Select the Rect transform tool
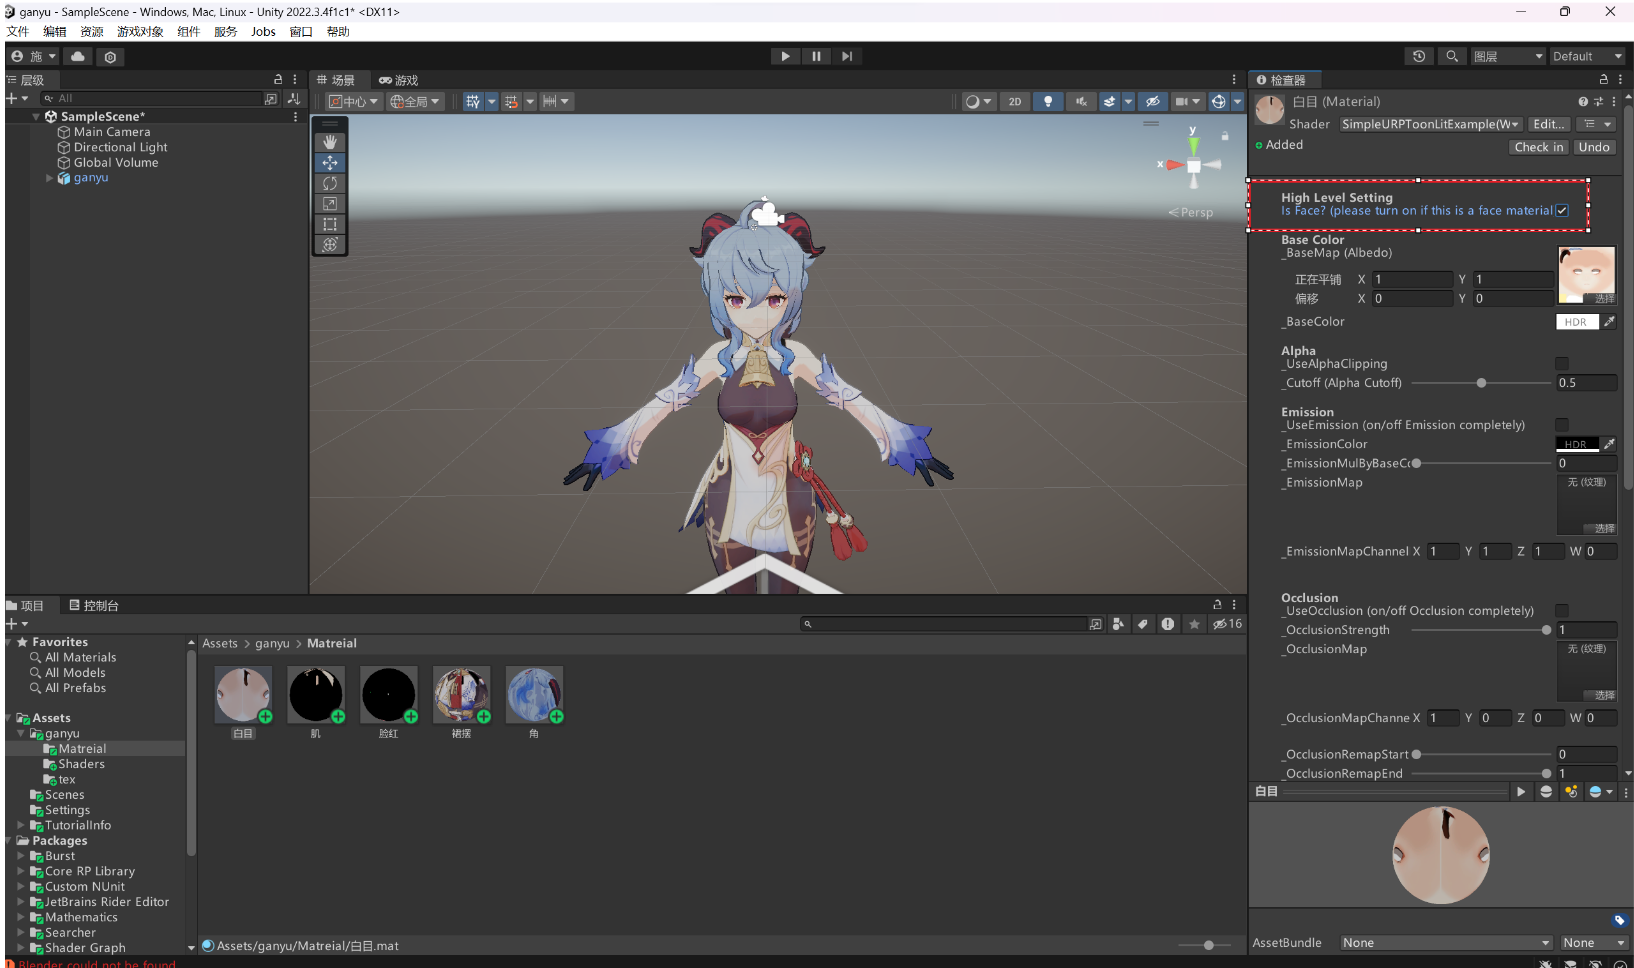 tap(330, 224)
